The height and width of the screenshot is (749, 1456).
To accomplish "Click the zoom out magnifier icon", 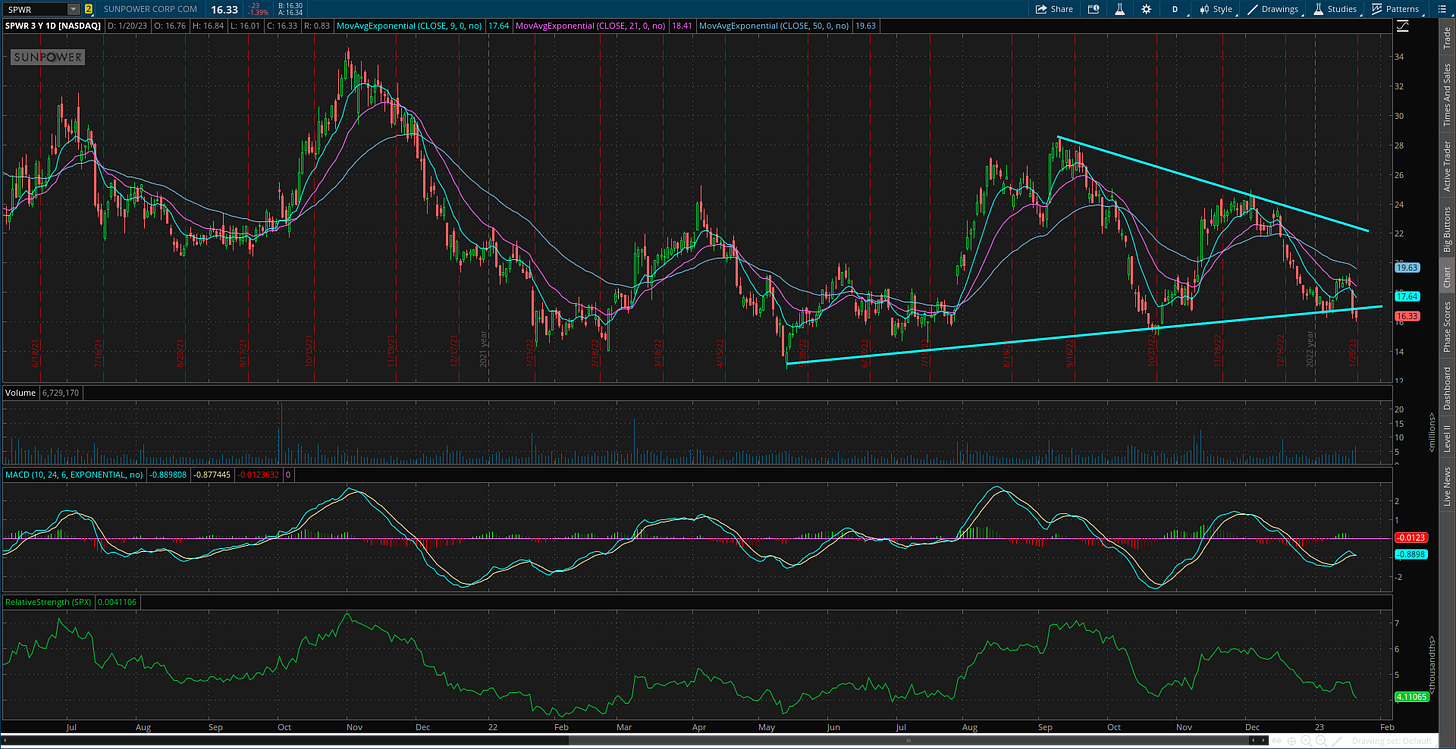I will tap(1321, 741).
